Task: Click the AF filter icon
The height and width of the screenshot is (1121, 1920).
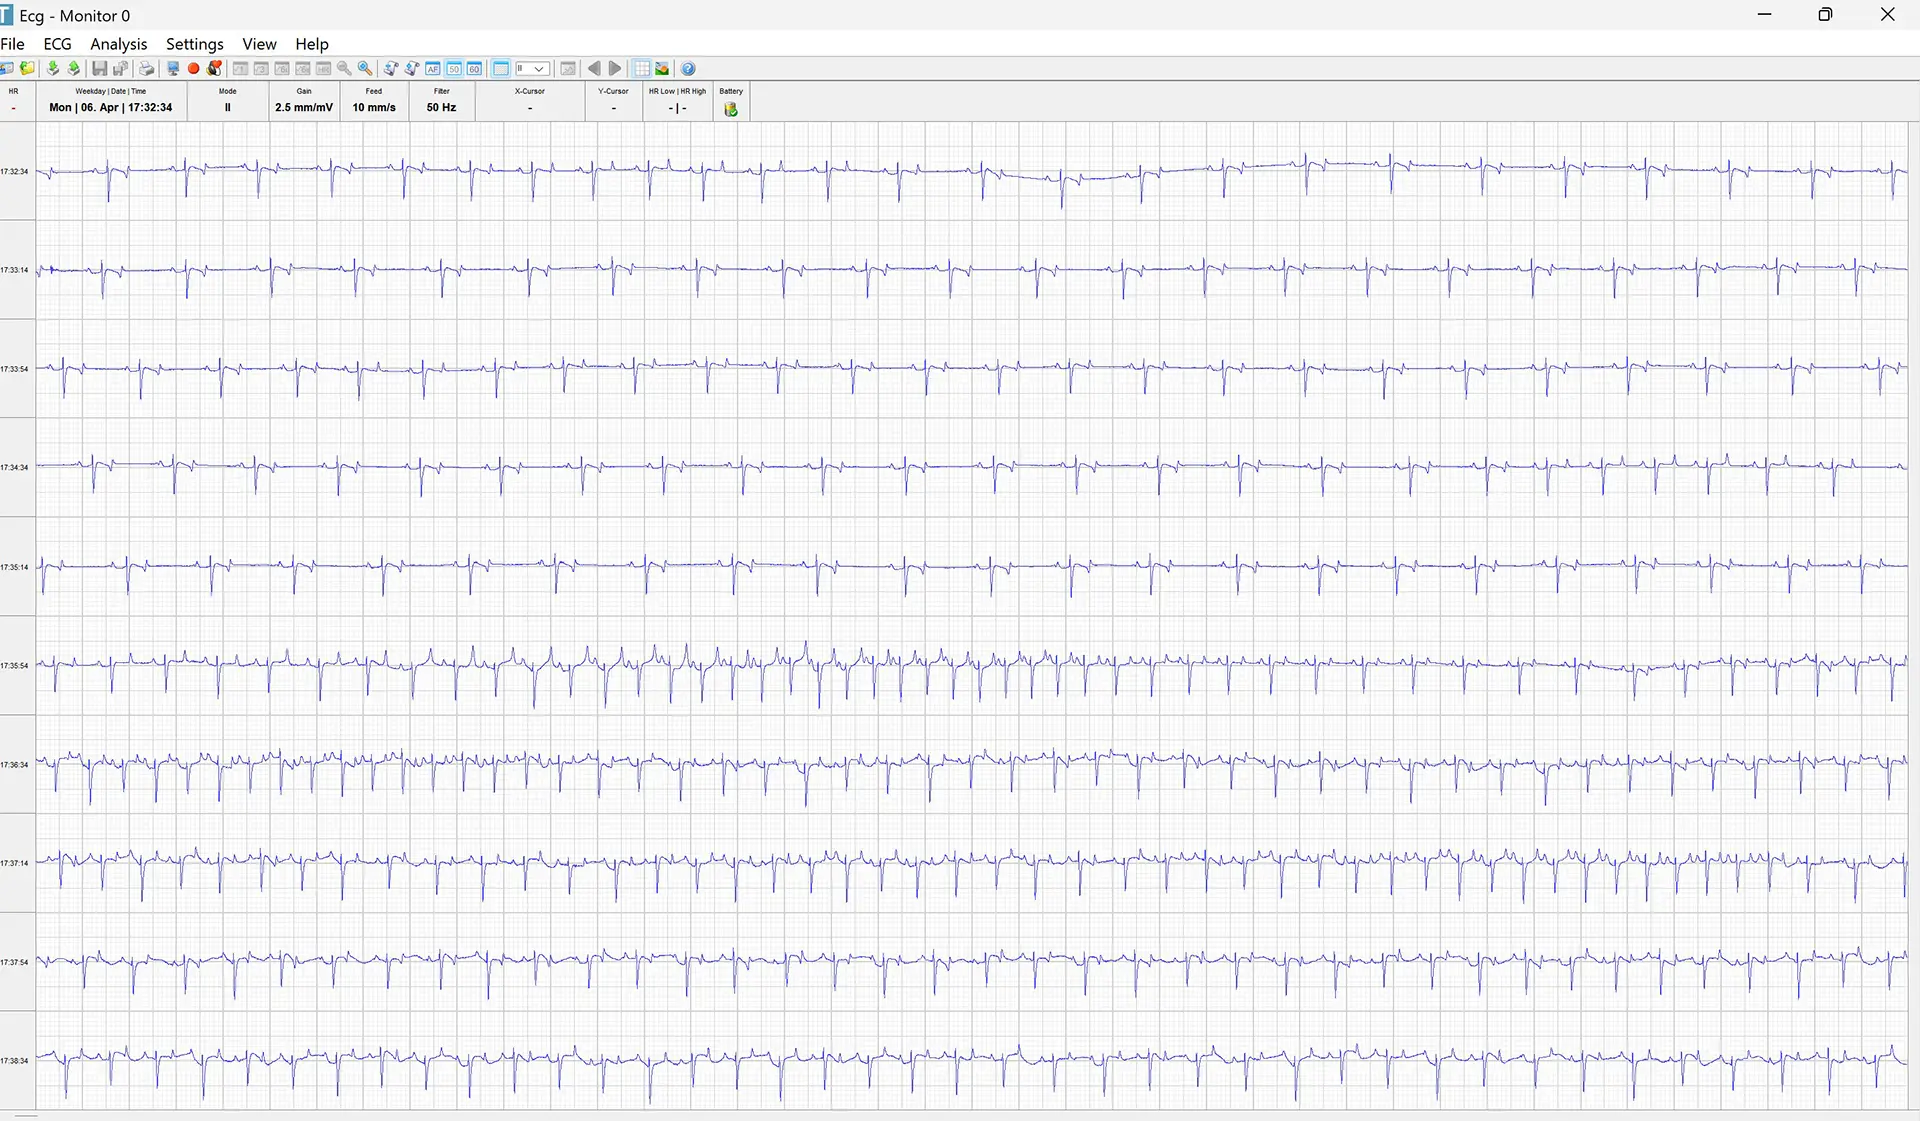Action: coord(433,69)
